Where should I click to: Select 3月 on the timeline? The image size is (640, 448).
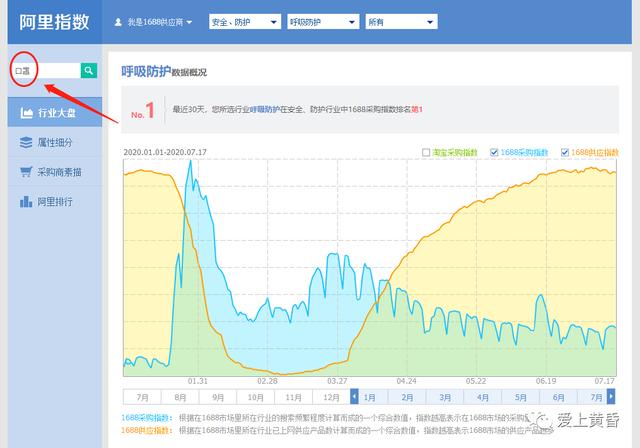pyautogui.click(x=445, y=397)
